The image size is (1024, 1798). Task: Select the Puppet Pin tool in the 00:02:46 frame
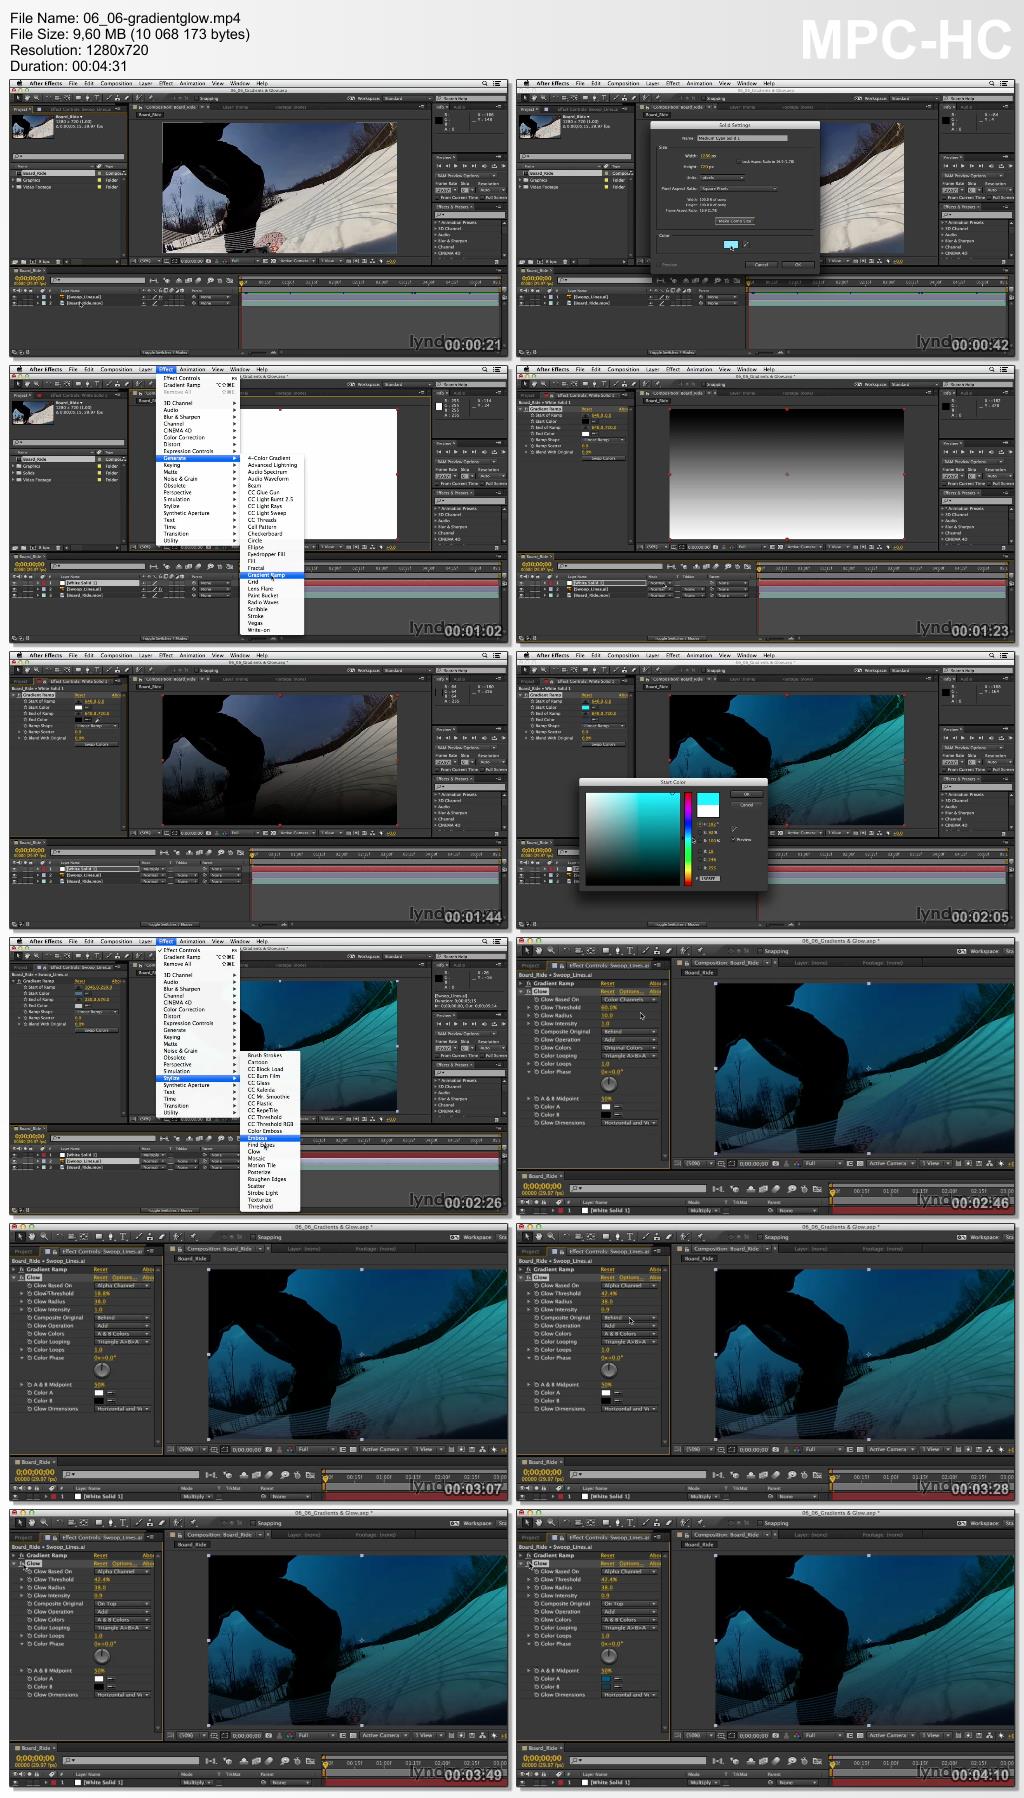700,951
